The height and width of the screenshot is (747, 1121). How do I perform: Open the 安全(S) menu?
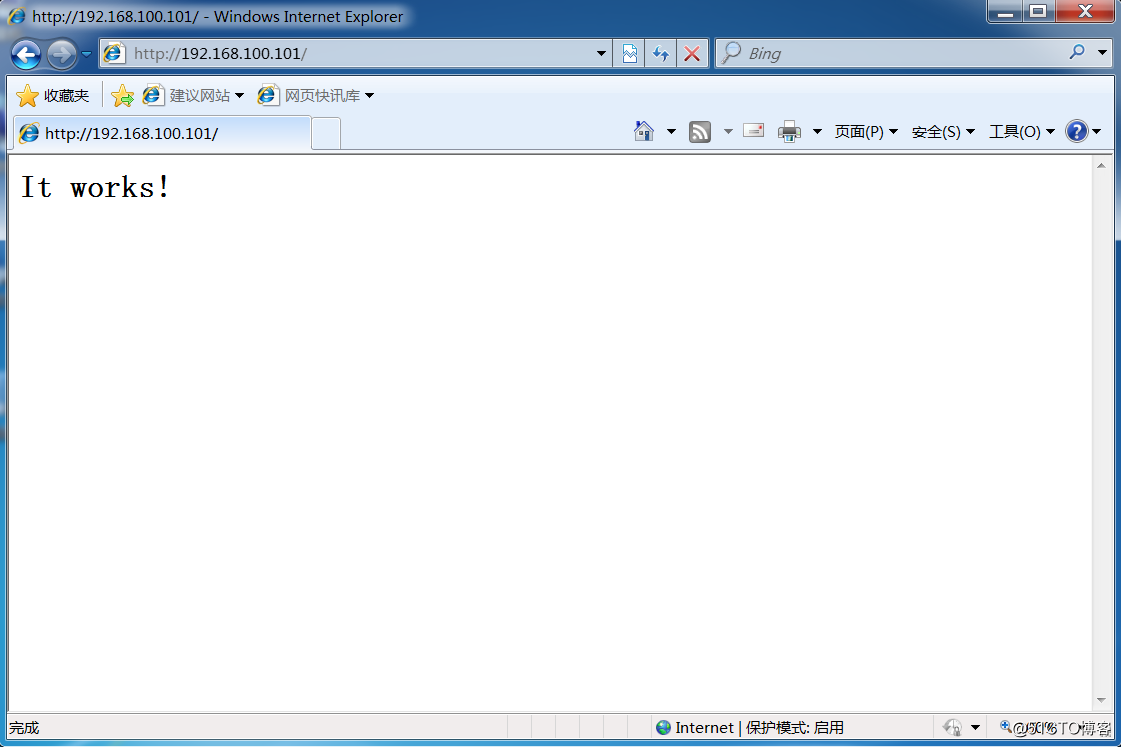point(943,132)
